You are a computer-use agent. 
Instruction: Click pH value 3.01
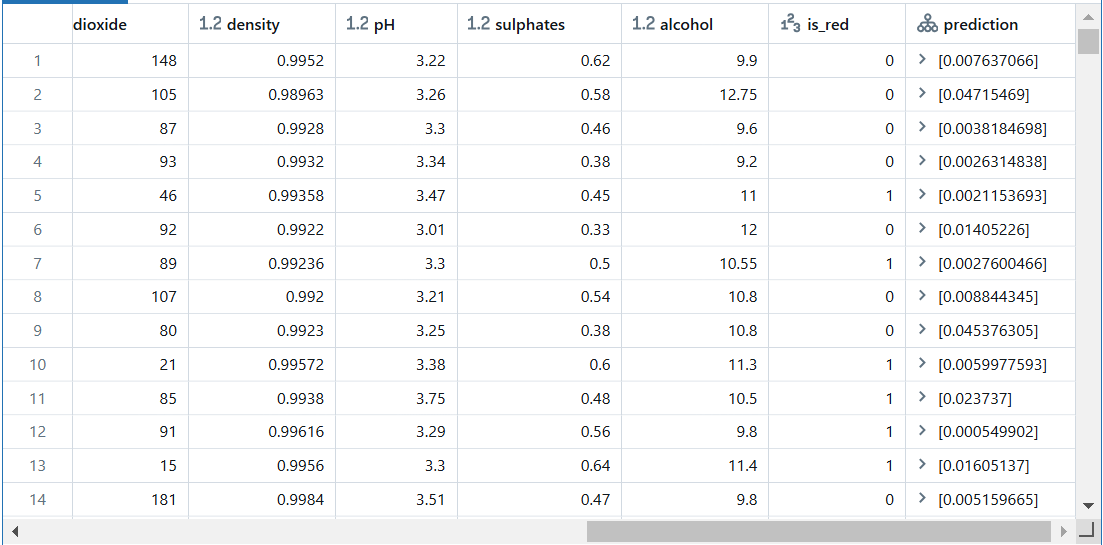[x=431, y=229]
